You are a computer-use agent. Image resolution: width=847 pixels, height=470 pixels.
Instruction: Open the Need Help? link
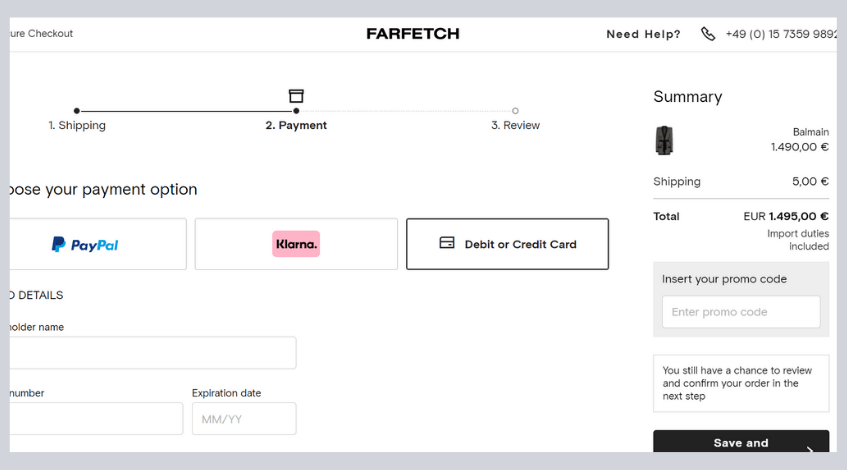pos(643,34)
